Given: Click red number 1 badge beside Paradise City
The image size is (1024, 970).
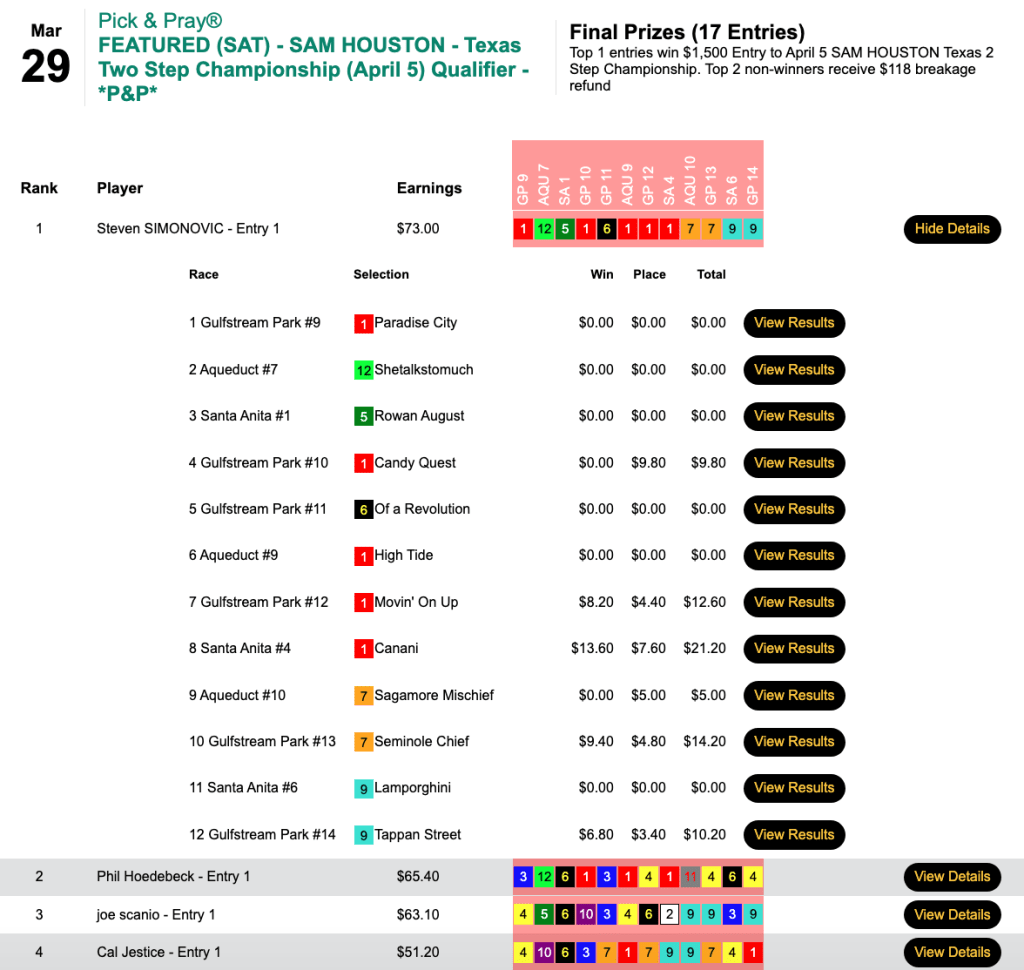Looking at the screenshot, I should pos(363,323).
